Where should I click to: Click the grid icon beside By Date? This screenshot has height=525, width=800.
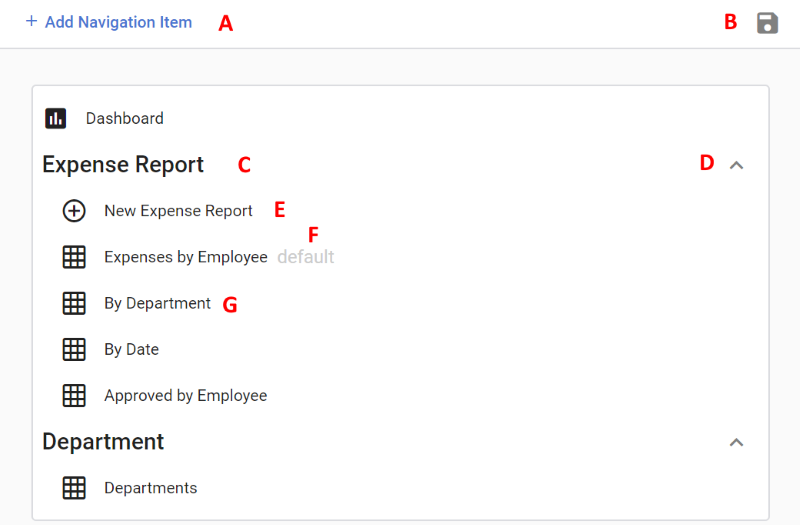(74, 349)
